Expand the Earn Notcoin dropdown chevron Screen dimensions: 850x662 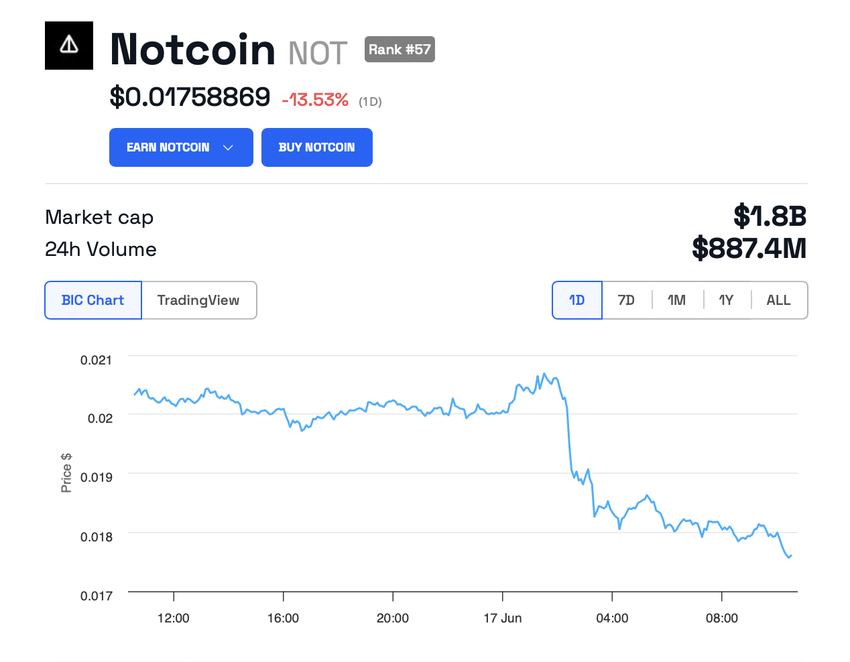click(x=228, y=147)
